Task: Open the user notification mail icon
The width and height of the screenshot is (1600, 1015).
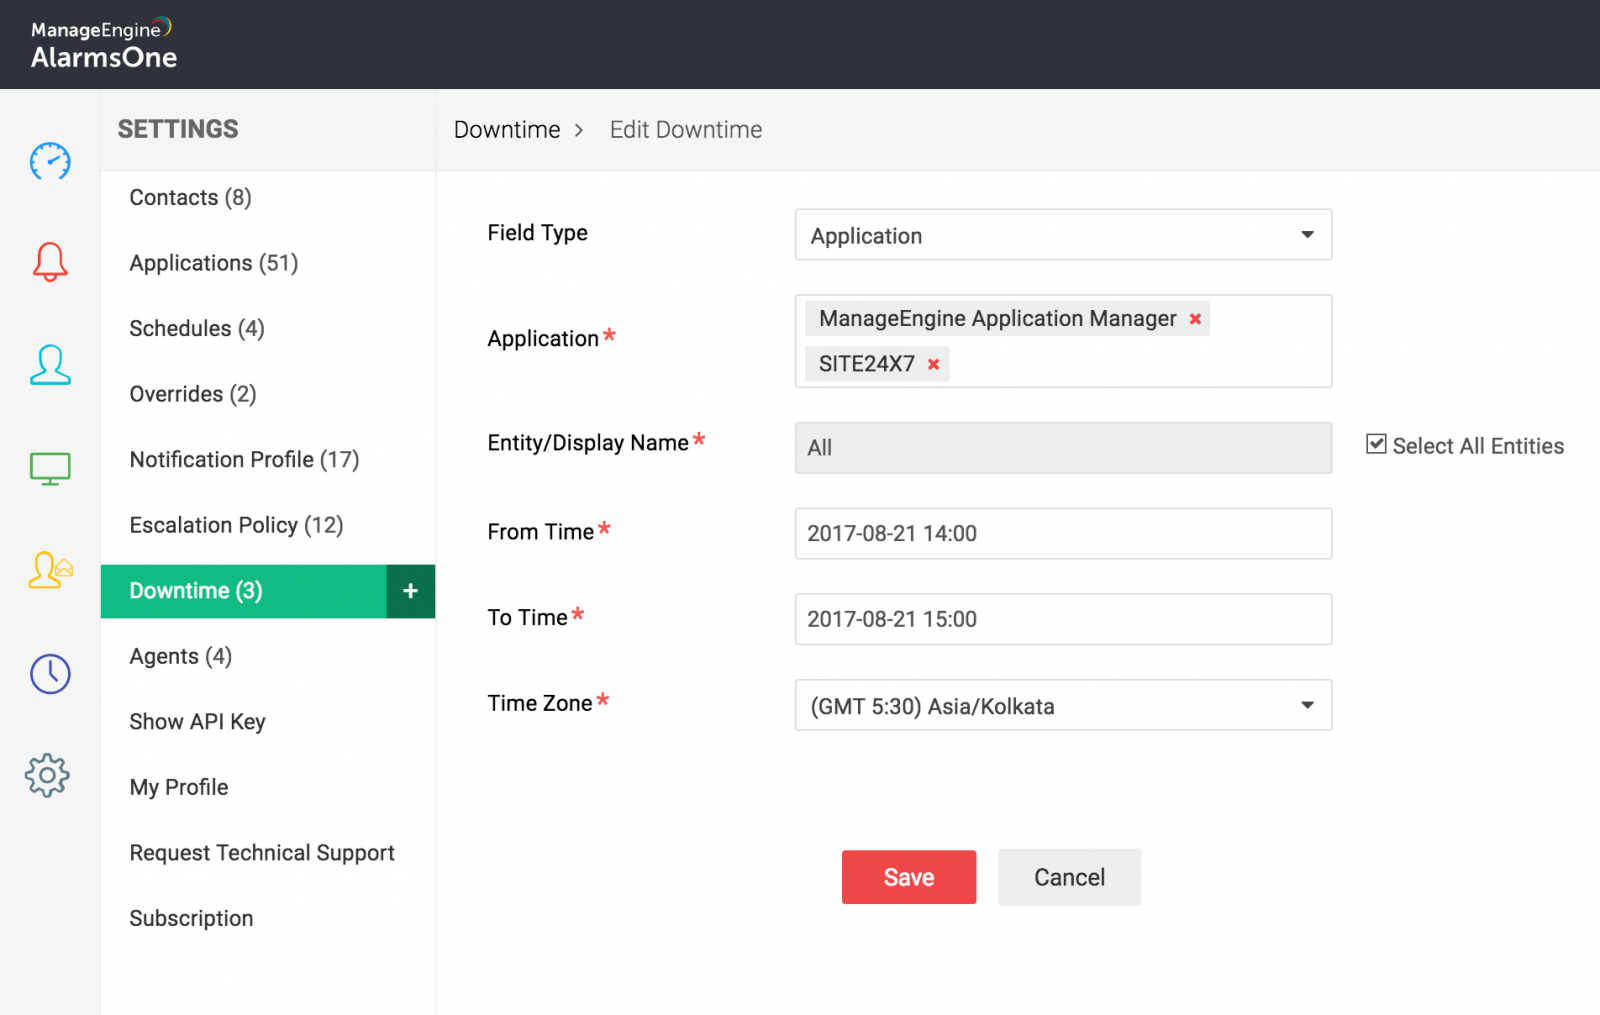Action: click(50, 570)
